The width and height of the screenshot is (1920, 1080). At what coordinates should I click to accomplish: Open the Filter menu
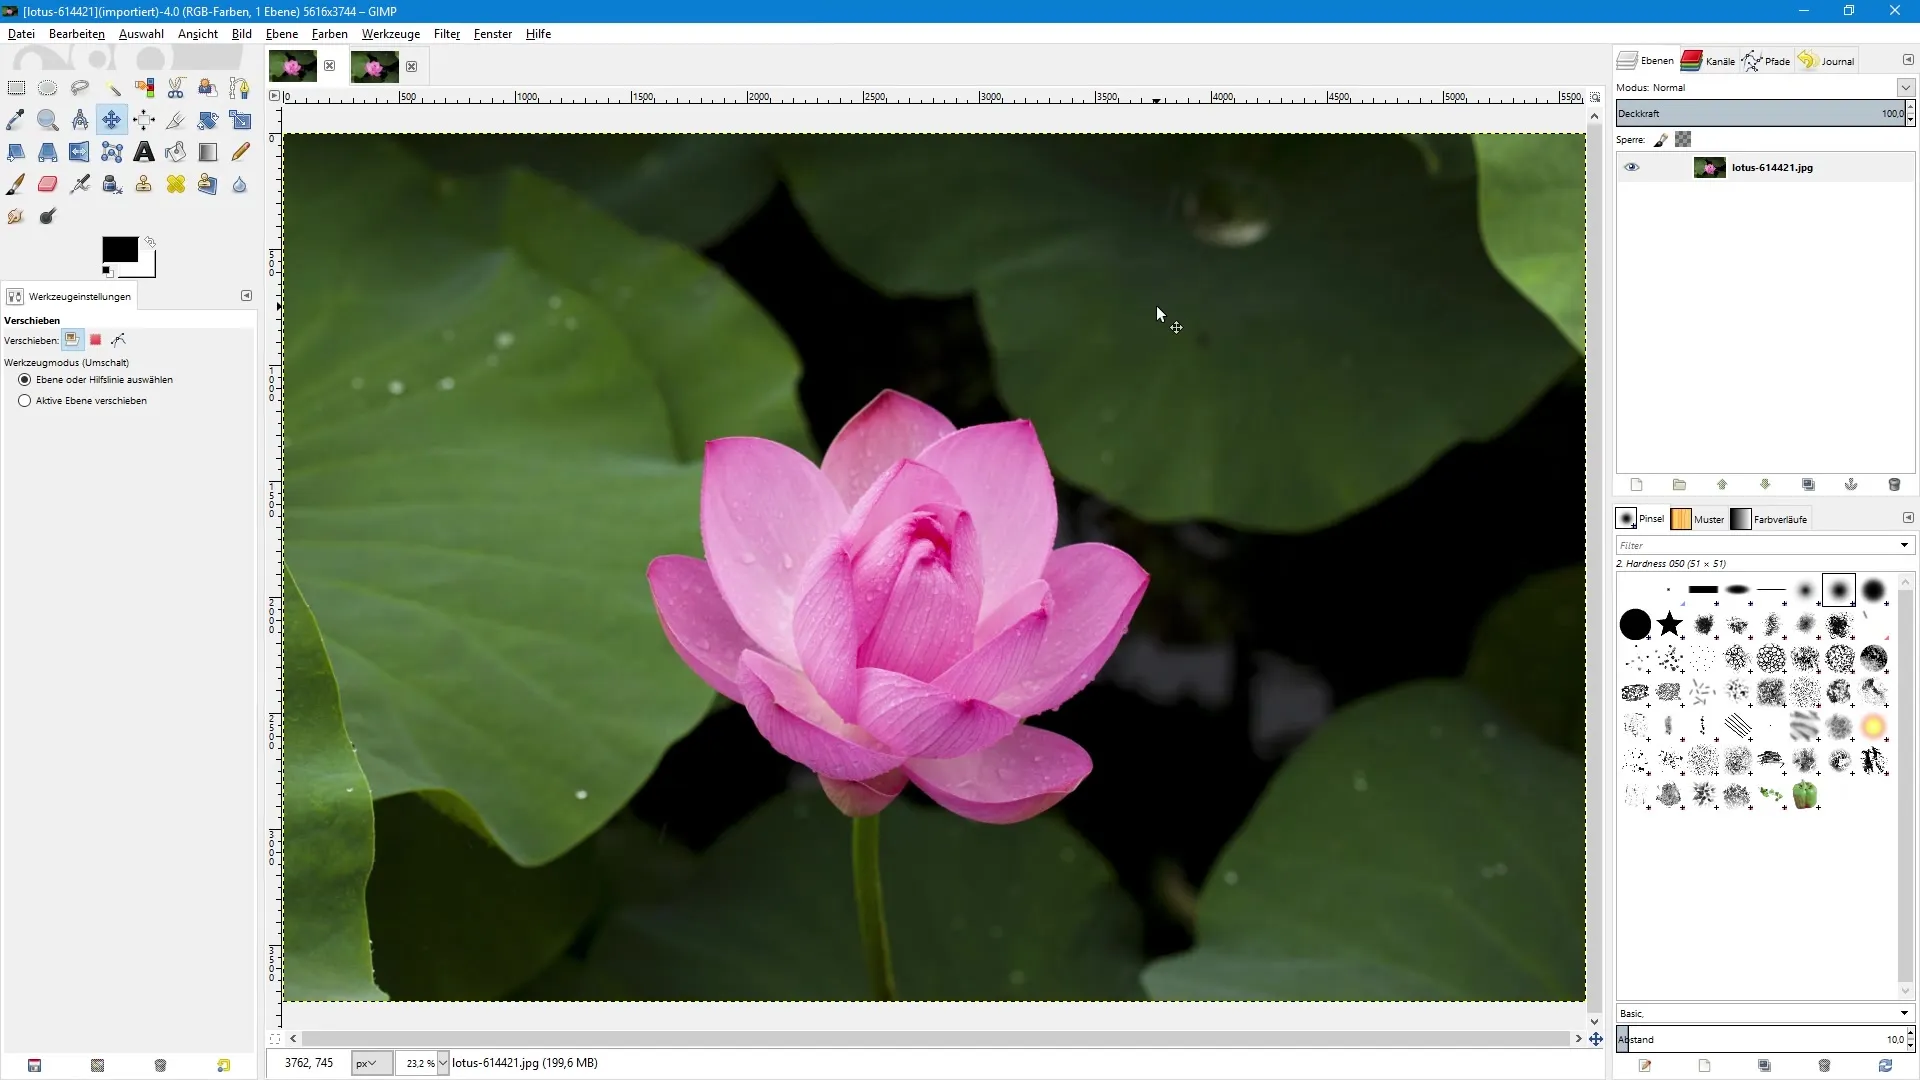point(447,34)
